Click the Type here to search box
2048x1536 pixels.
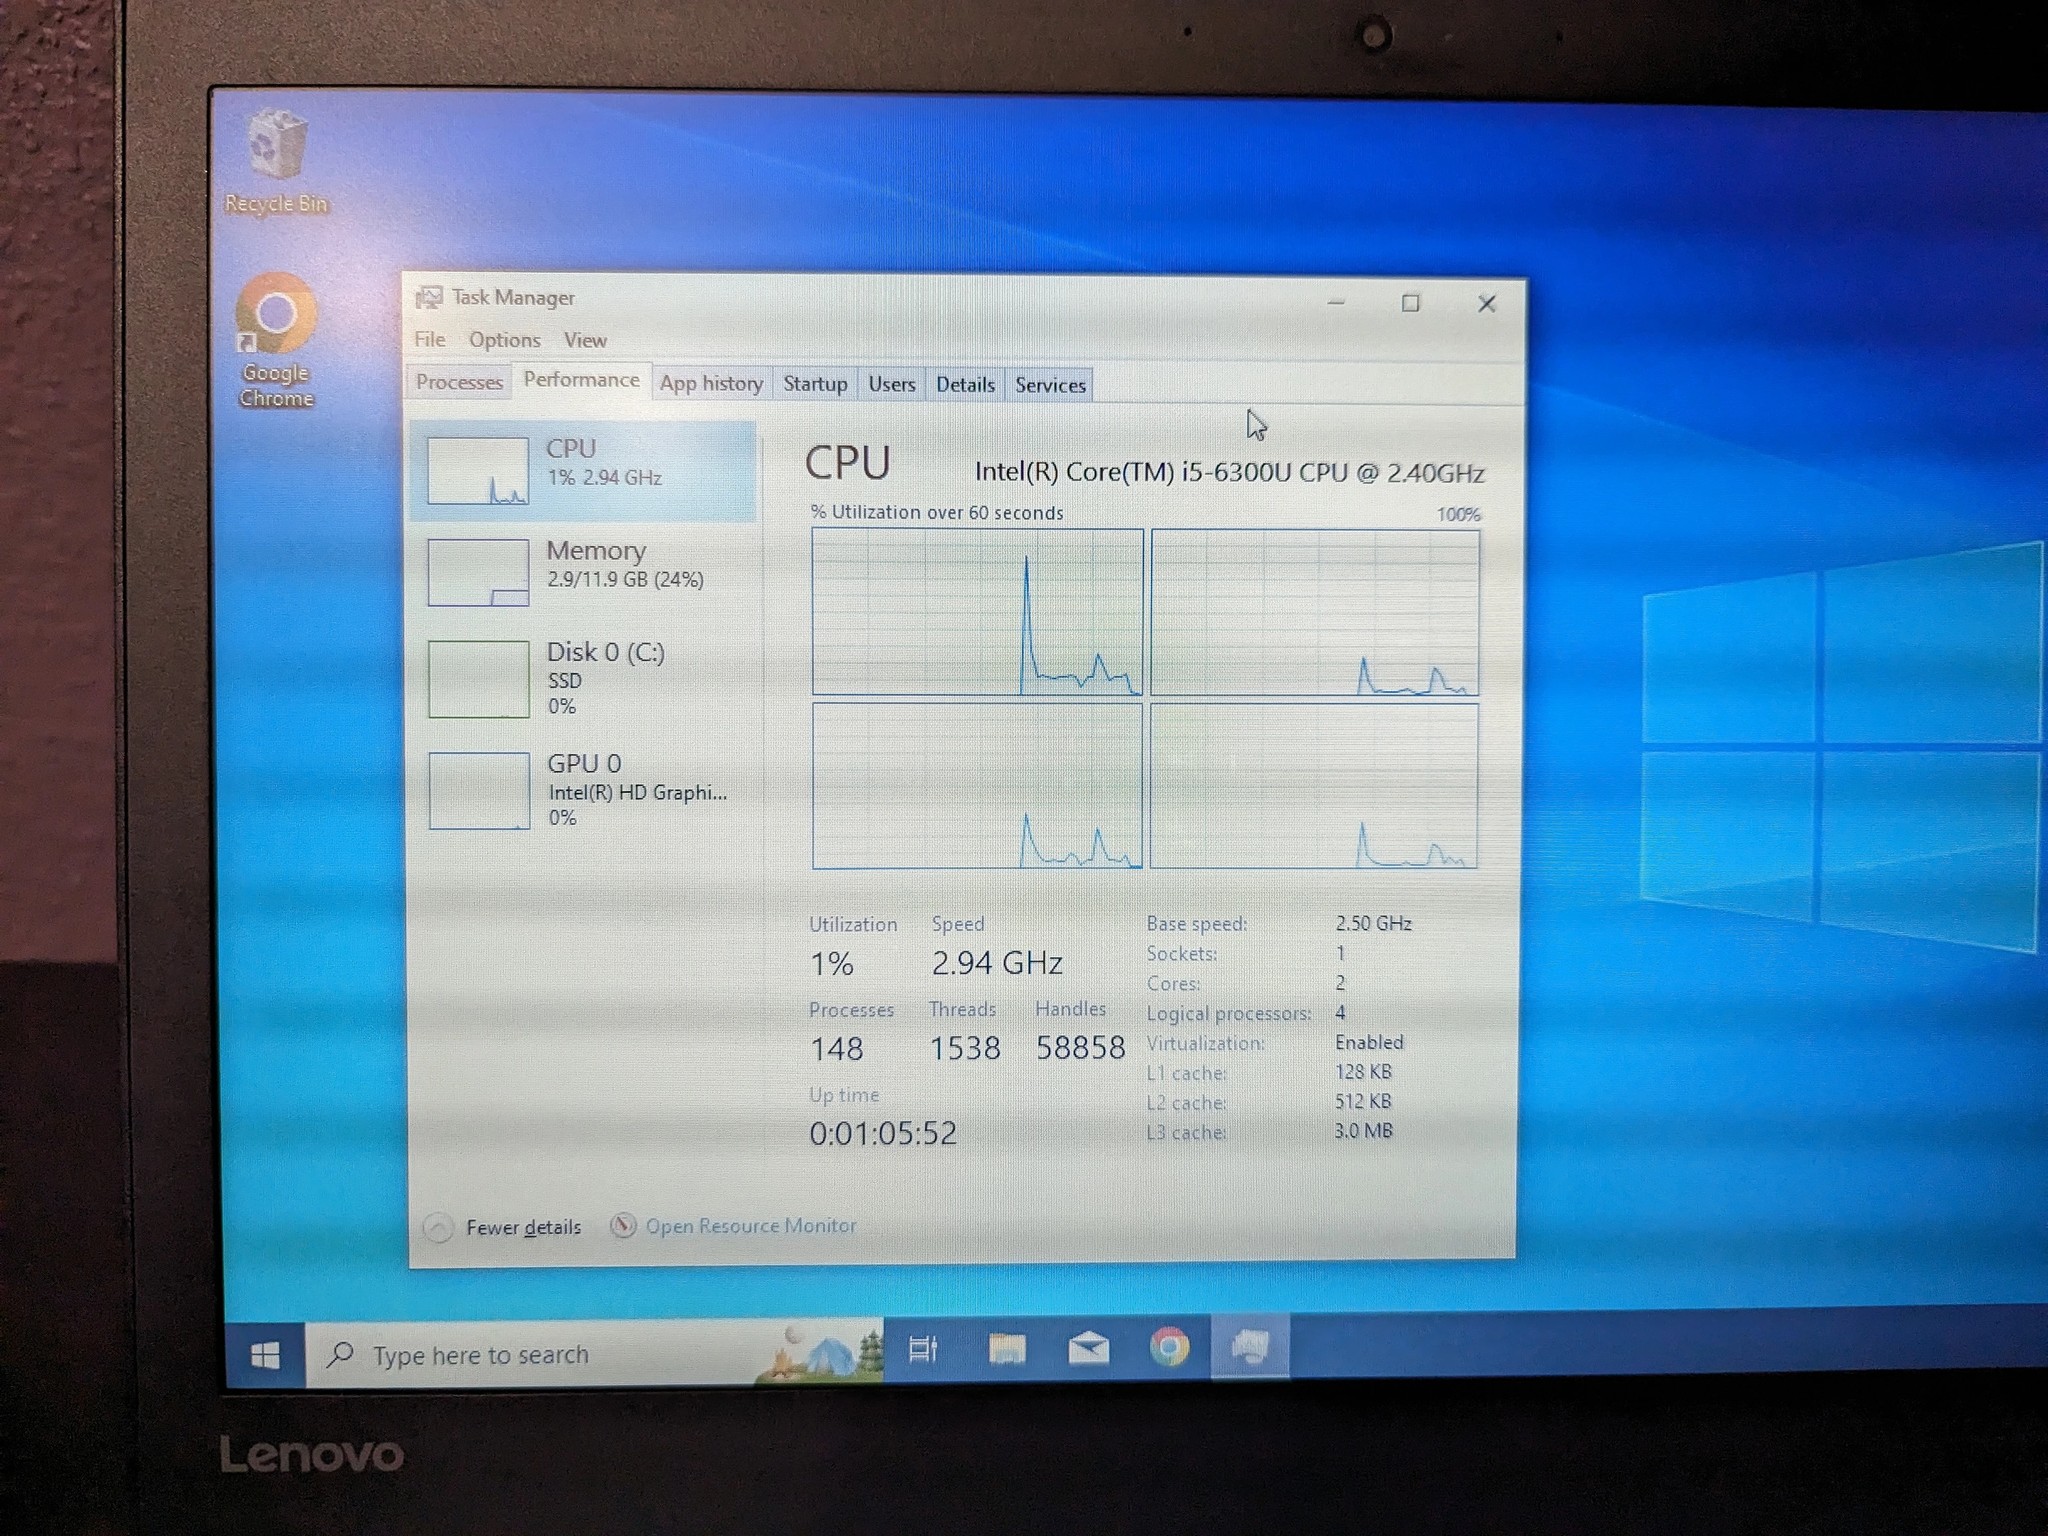(593, 1355)
